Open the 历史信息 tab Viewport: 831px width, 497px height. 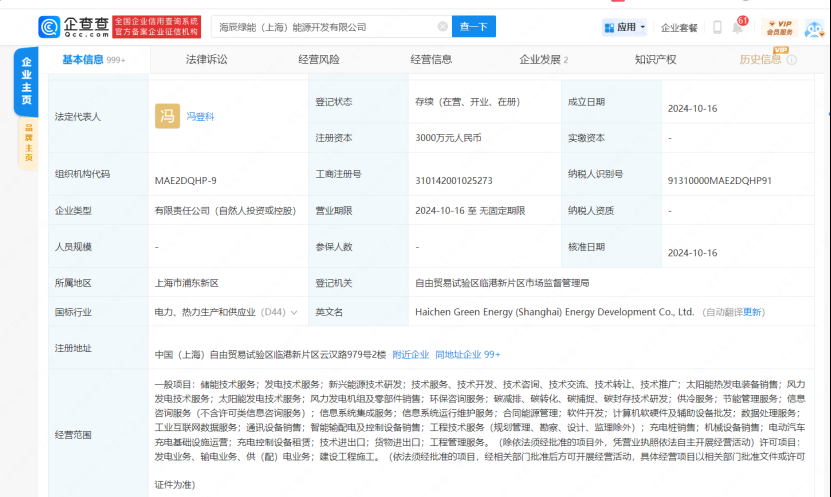(x=760, y=60)
